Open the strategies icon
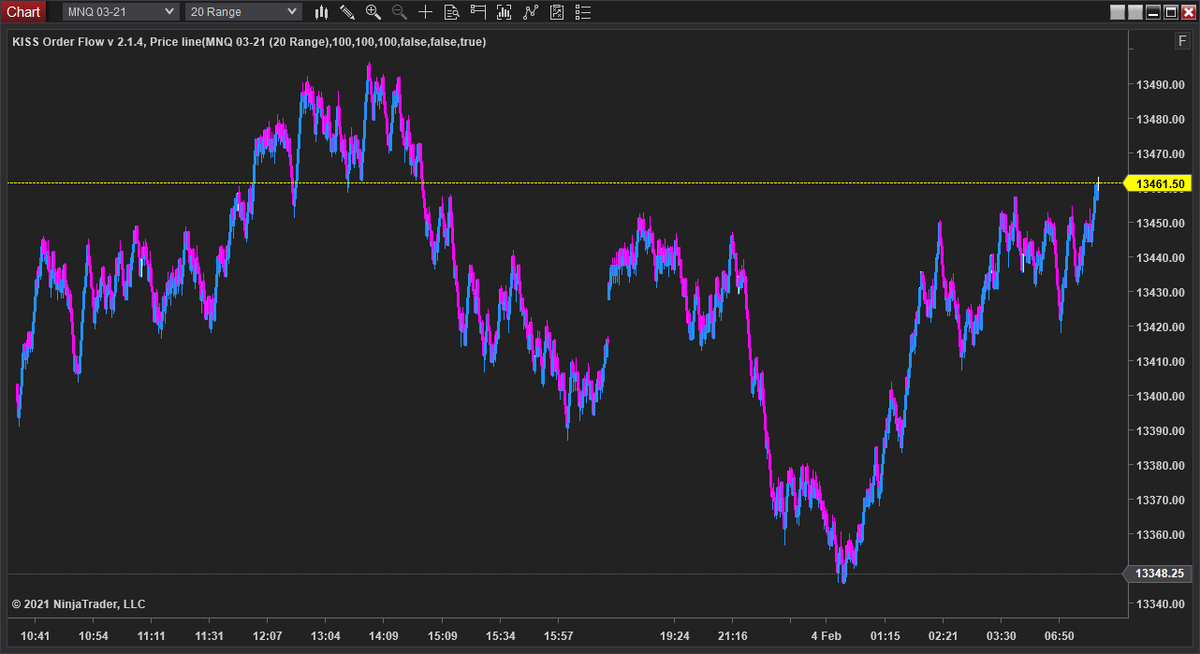Viewport: 1200px width, 654px height. point(556,12)
